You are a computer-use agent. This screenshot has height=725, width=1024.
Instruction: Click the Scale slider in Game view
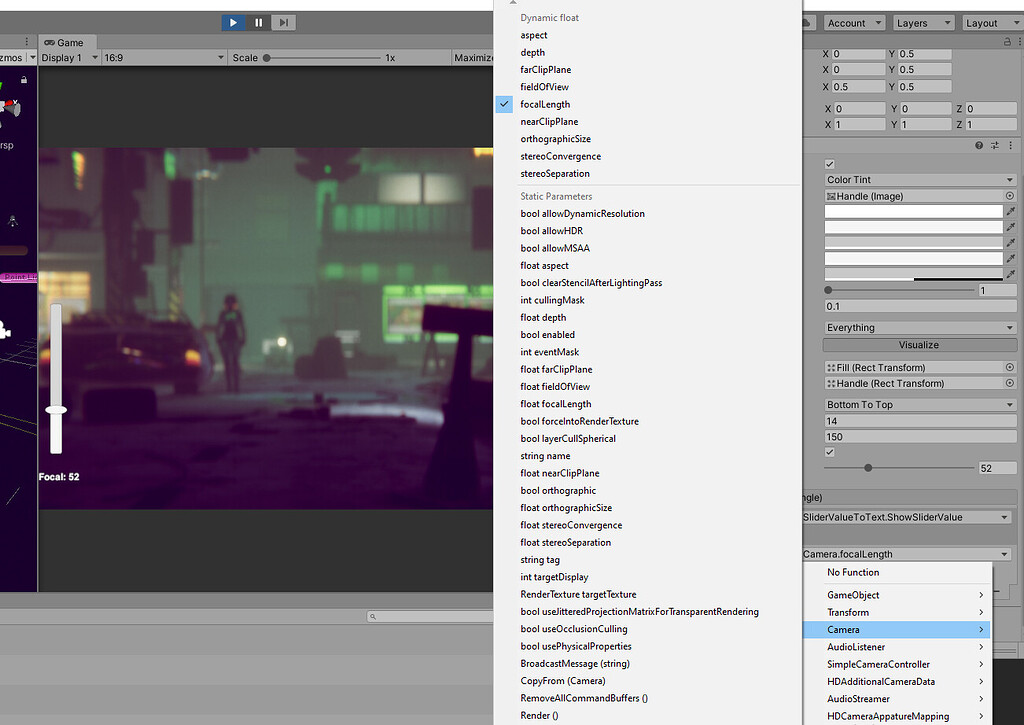323,57
